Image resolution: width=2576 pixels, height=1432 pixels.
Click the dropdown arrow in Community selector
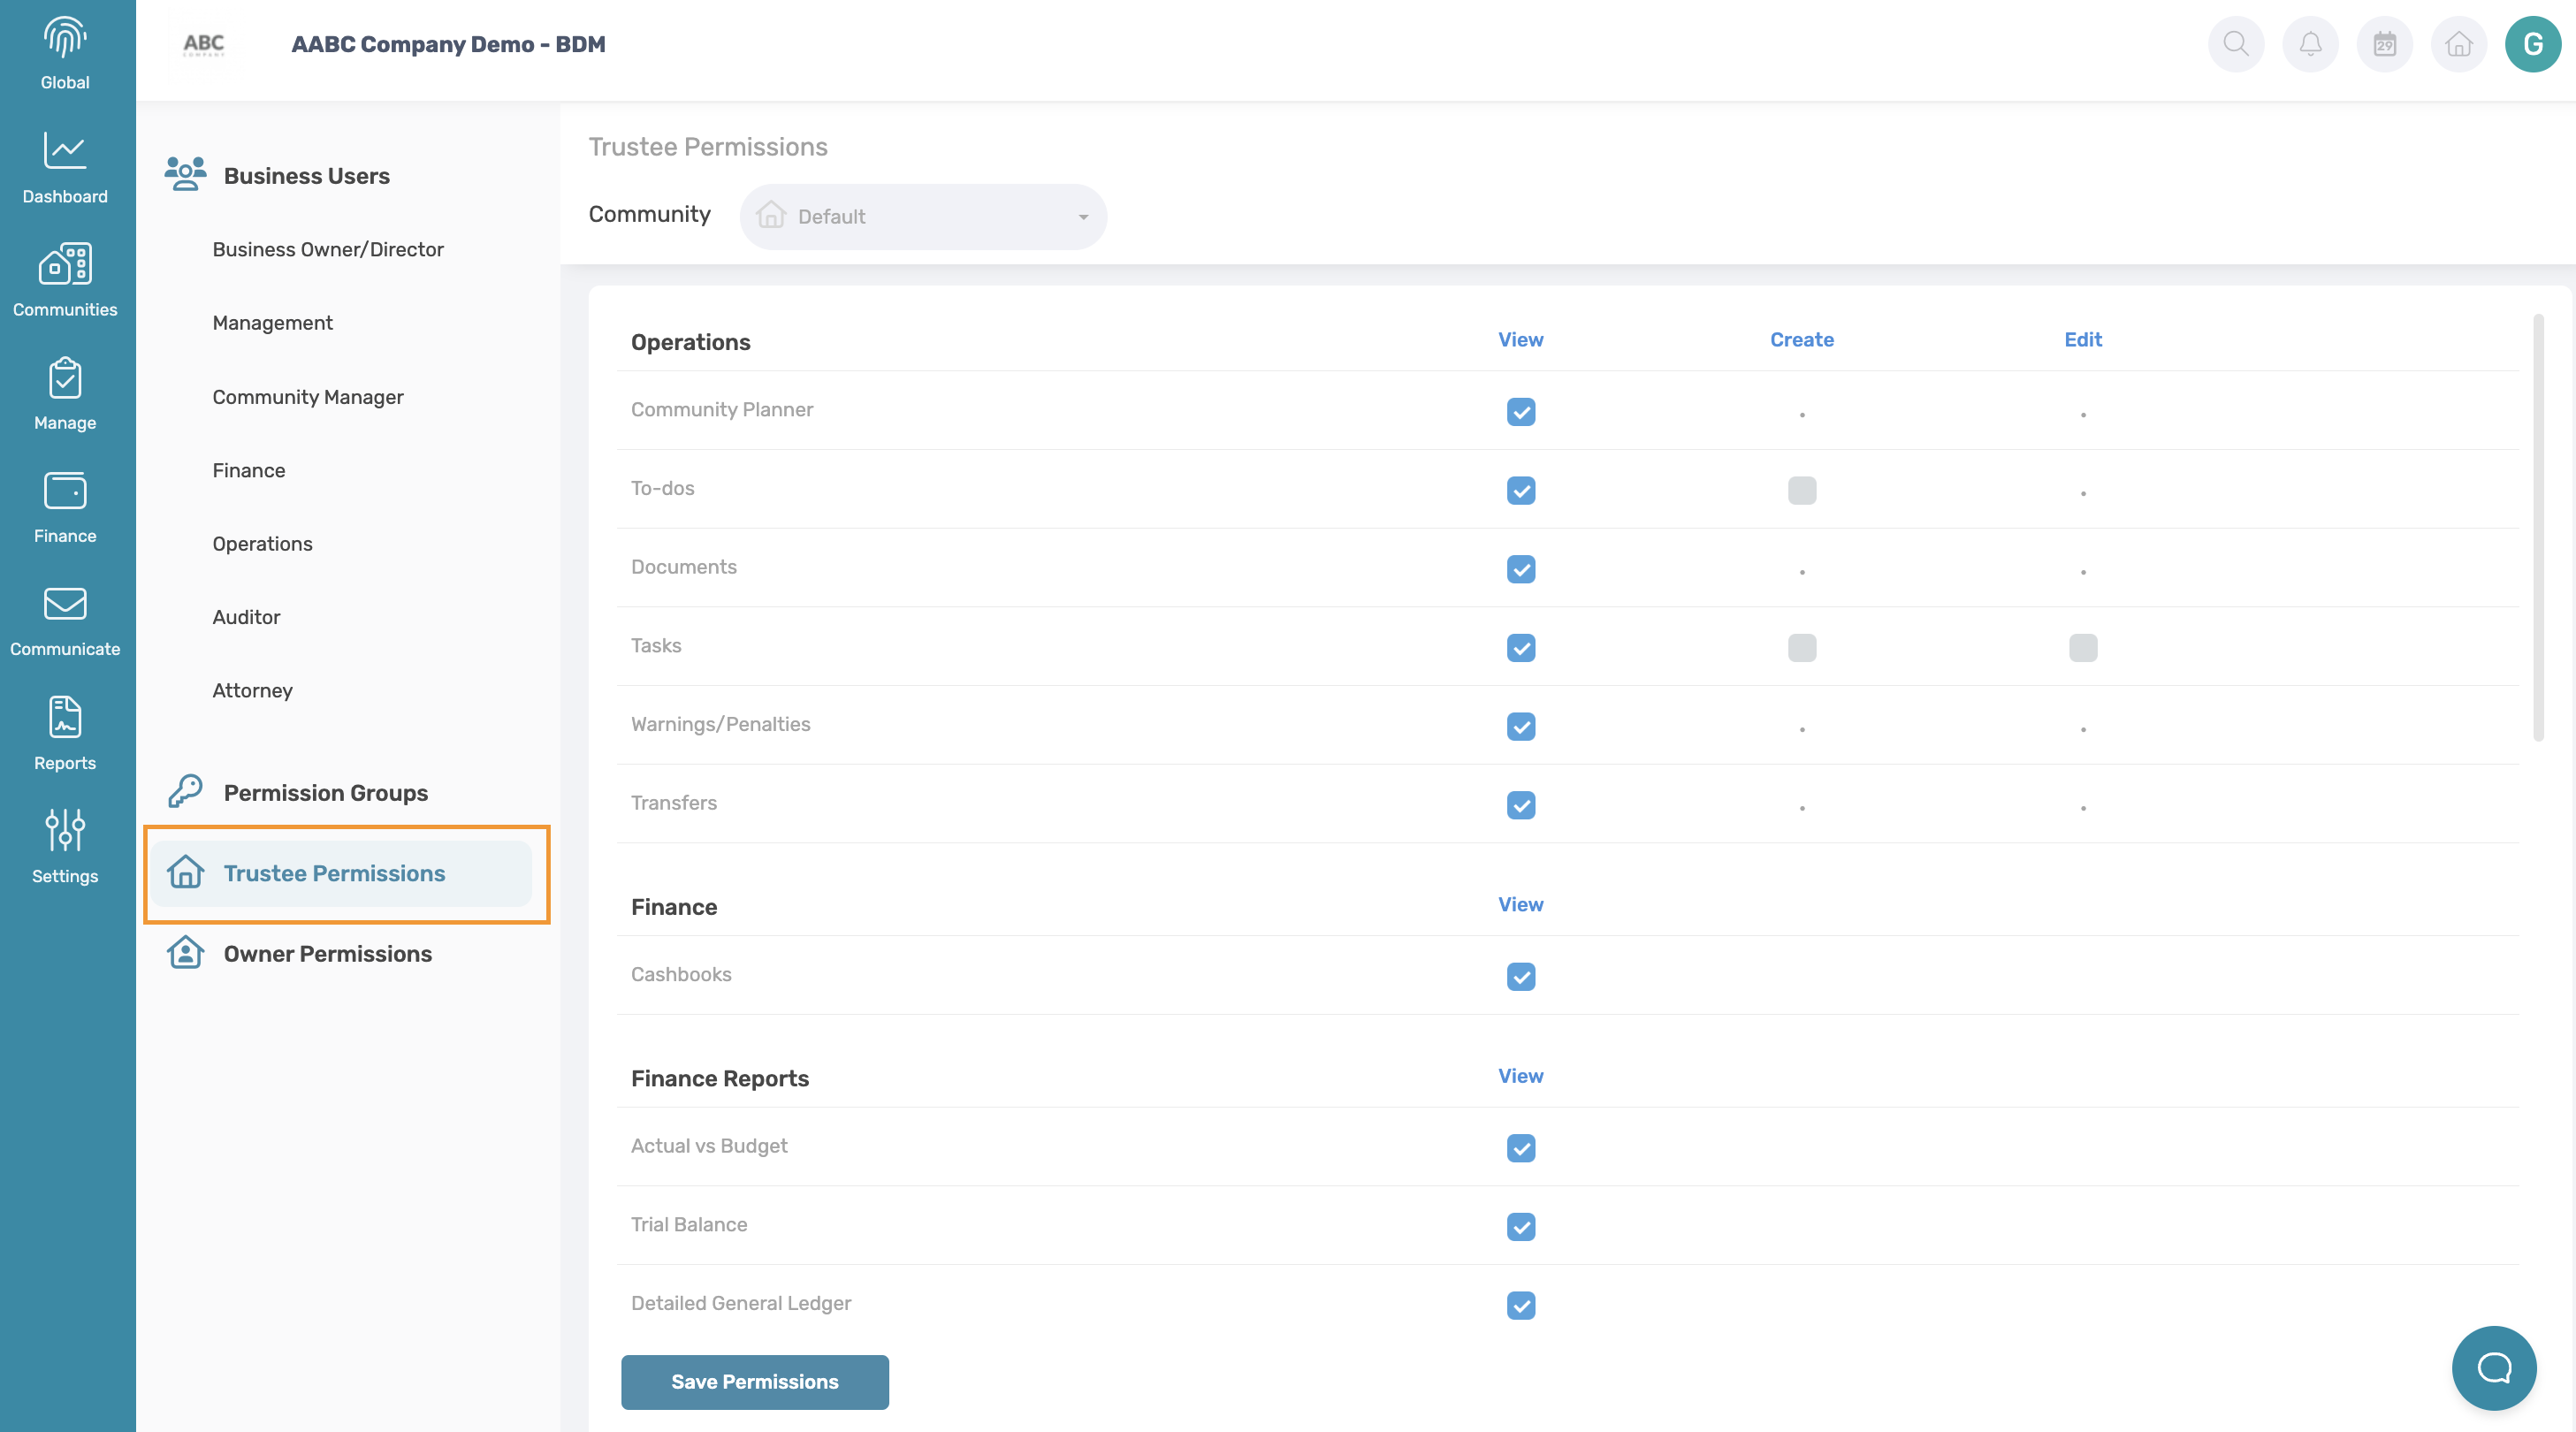click(1083, 217)
